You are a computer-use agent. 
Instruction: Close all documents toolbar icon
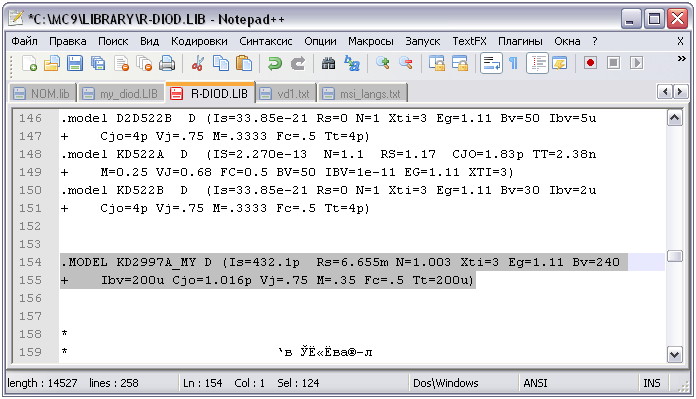click(144, 63)
